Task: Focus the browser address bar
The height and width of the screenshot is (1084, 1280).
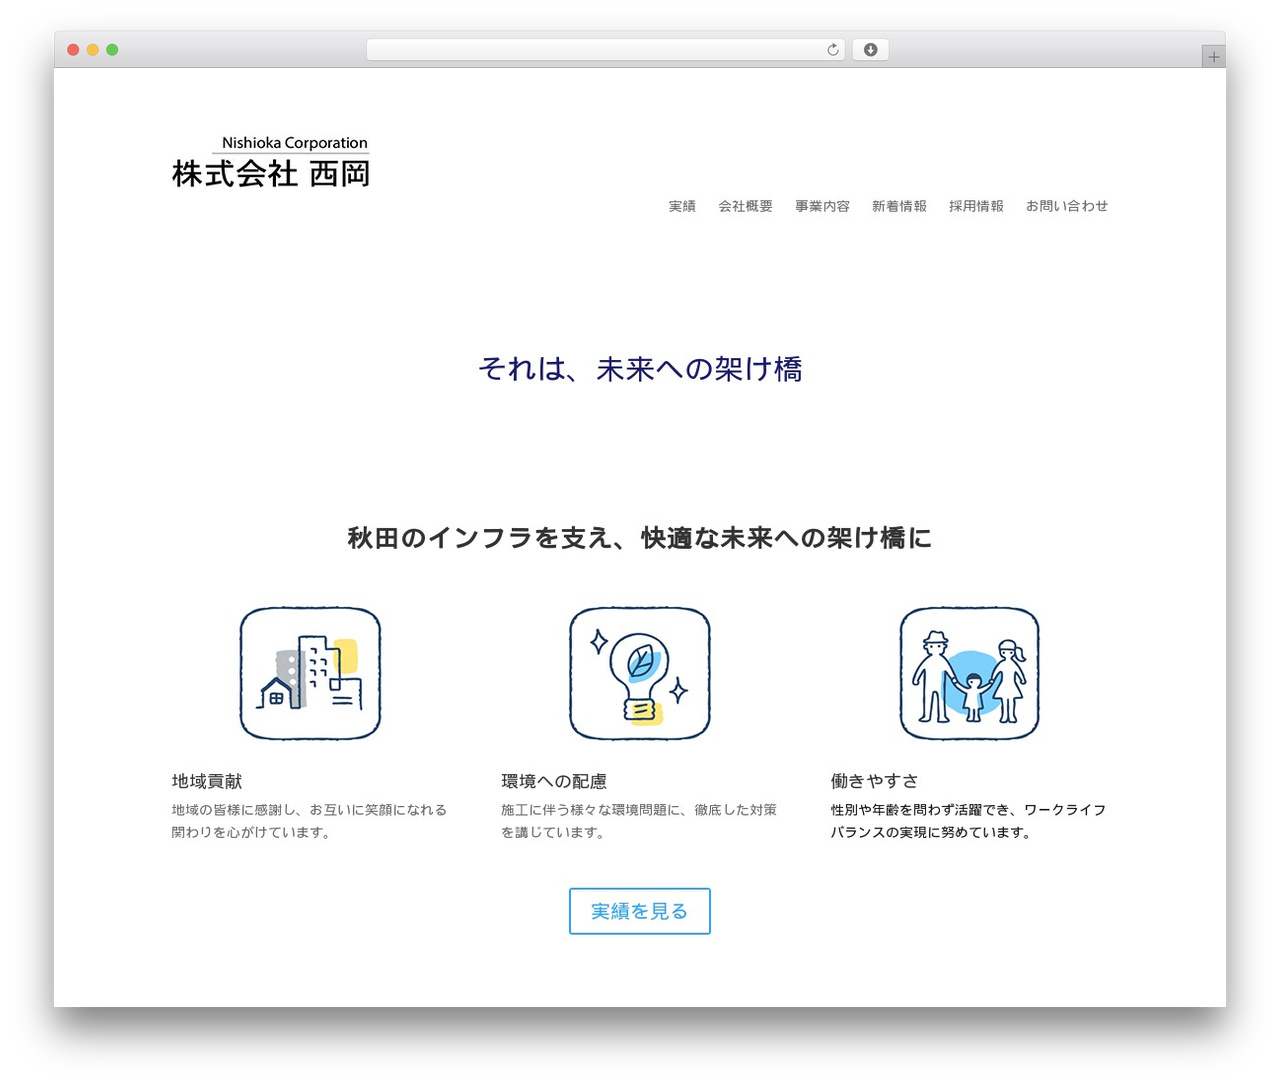Action: (x=606, y=50)
